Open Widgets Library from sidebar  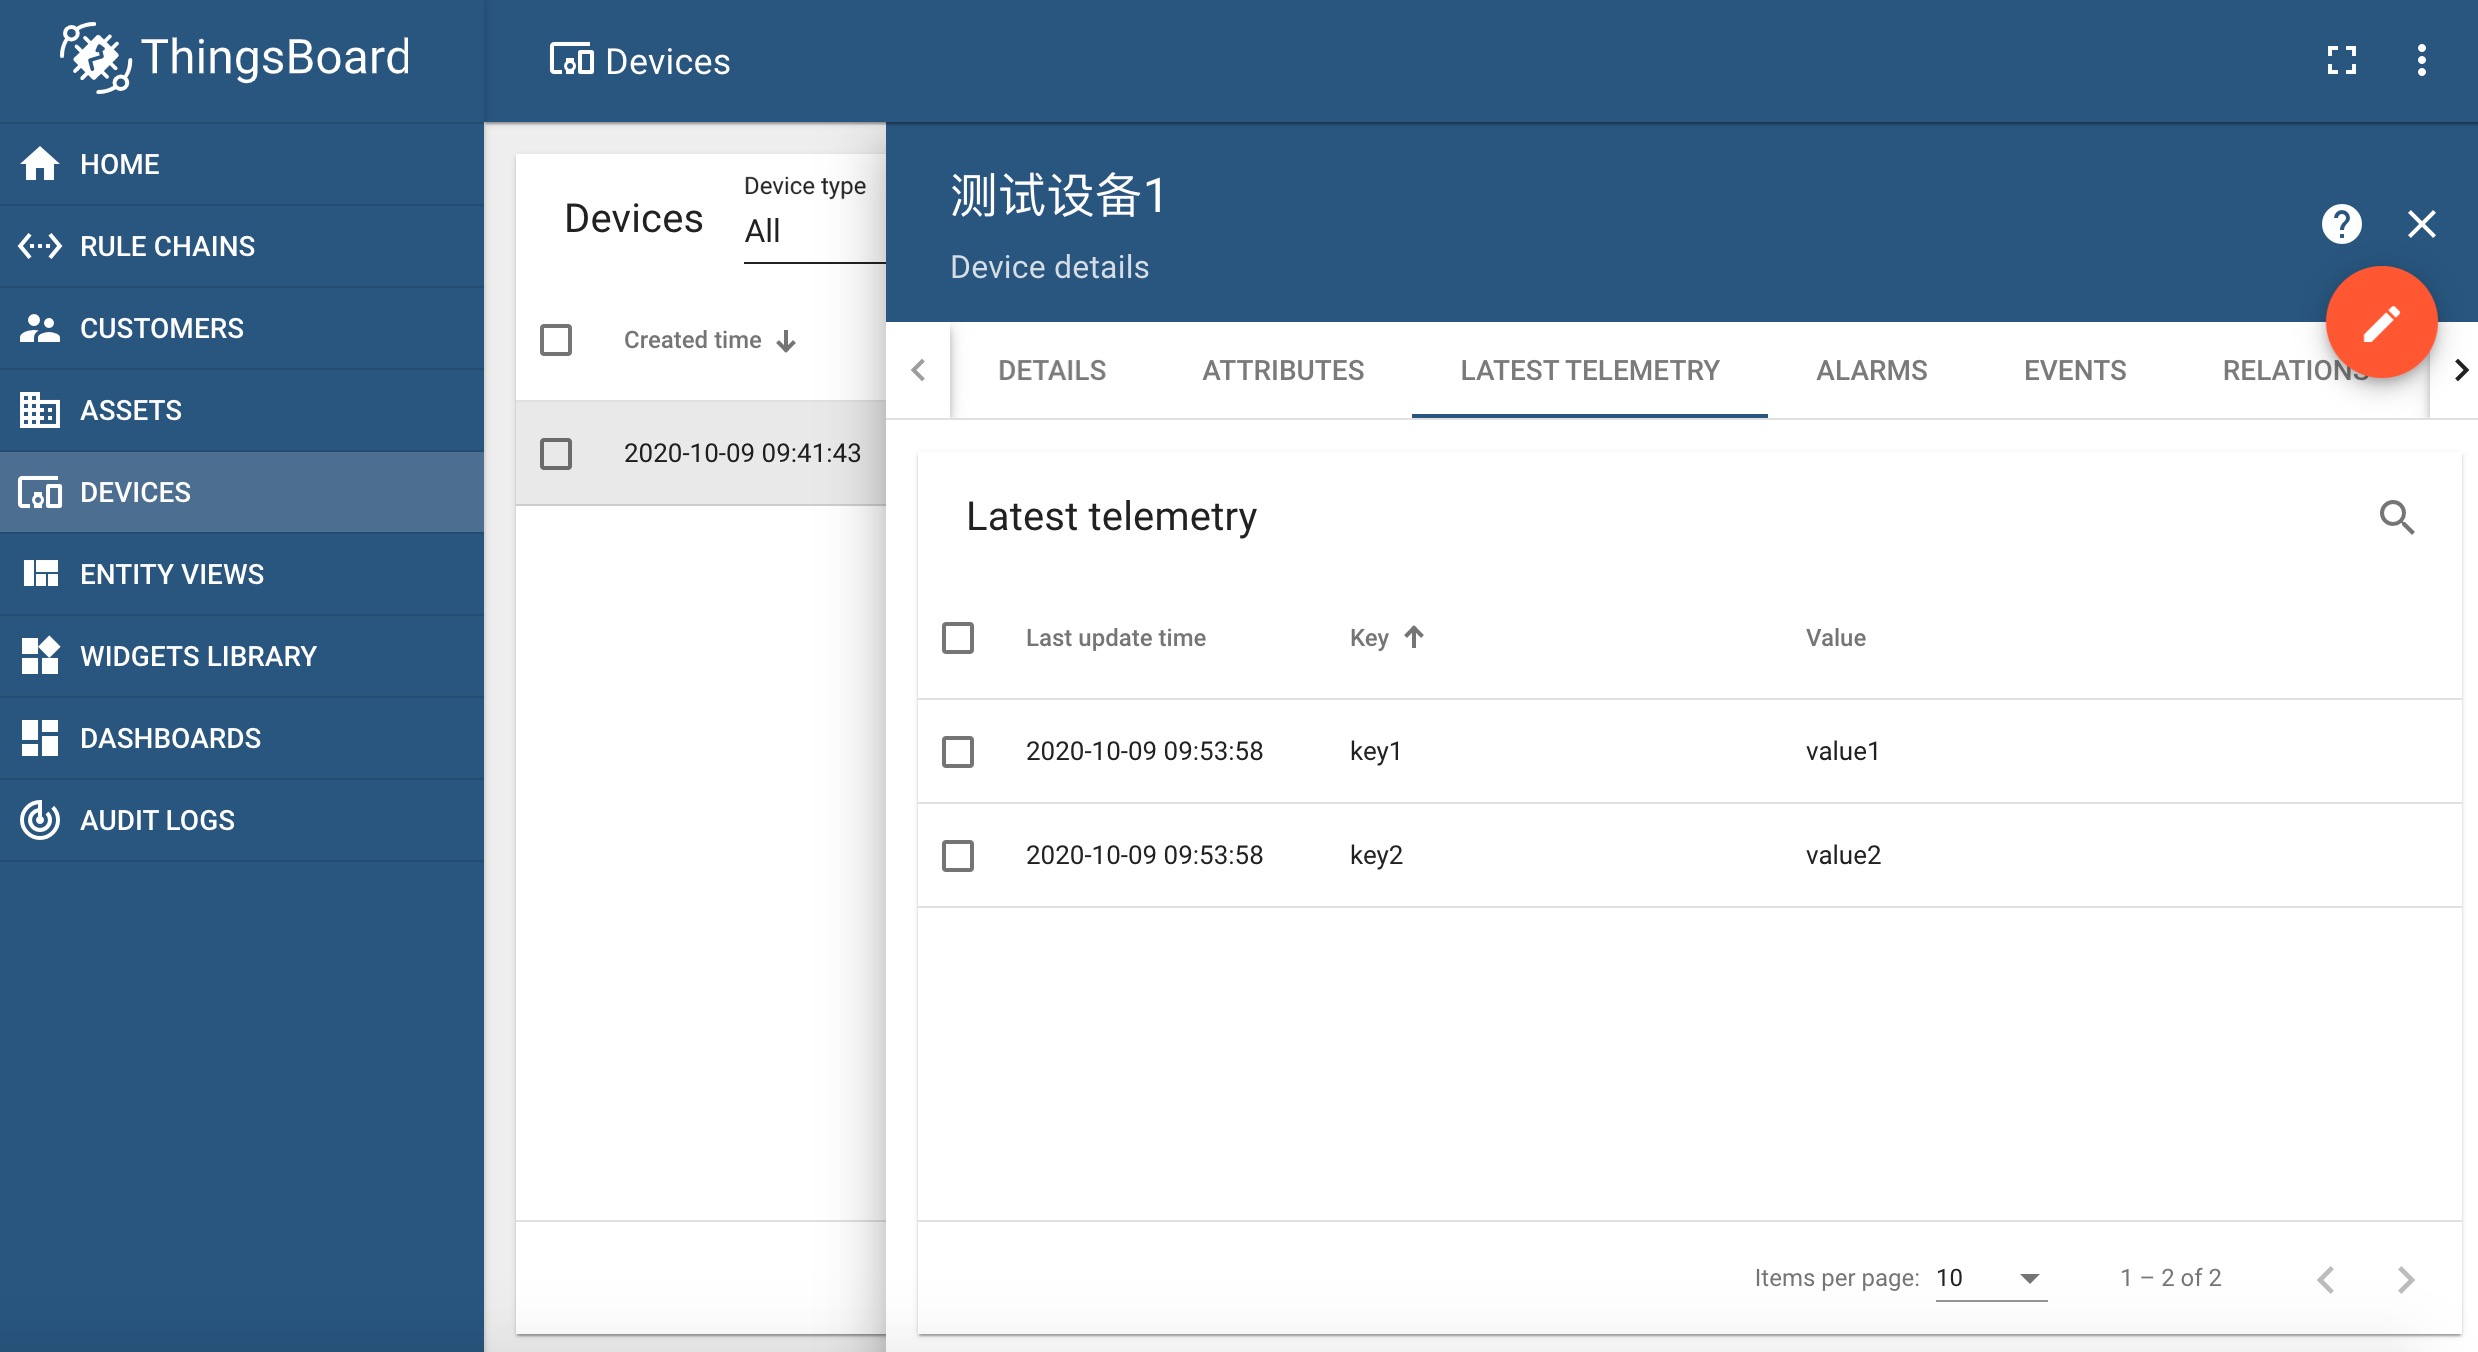tap(198, 656)
